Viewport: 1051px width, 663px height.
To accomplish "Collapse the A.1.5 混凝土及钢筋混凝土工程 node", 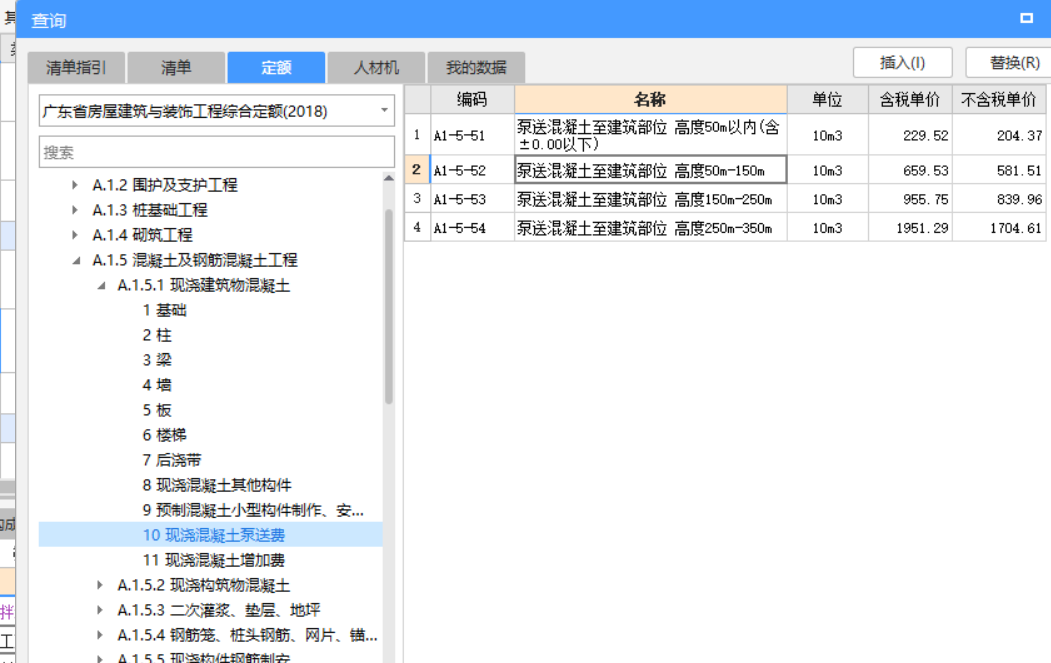I will (x=76, y=260).
